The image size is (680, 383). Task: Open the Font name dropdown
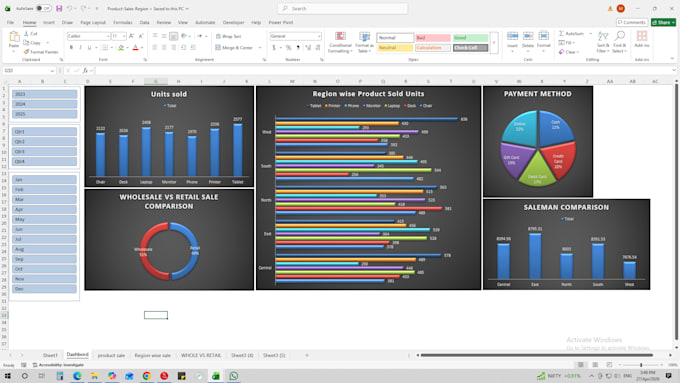(x=108, y=36)
